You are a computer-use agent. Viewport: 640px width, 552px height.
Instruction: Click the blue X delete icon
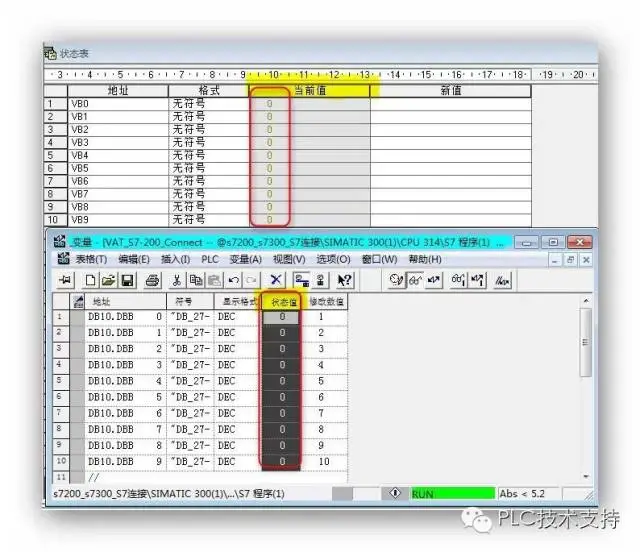pos(276,280)
